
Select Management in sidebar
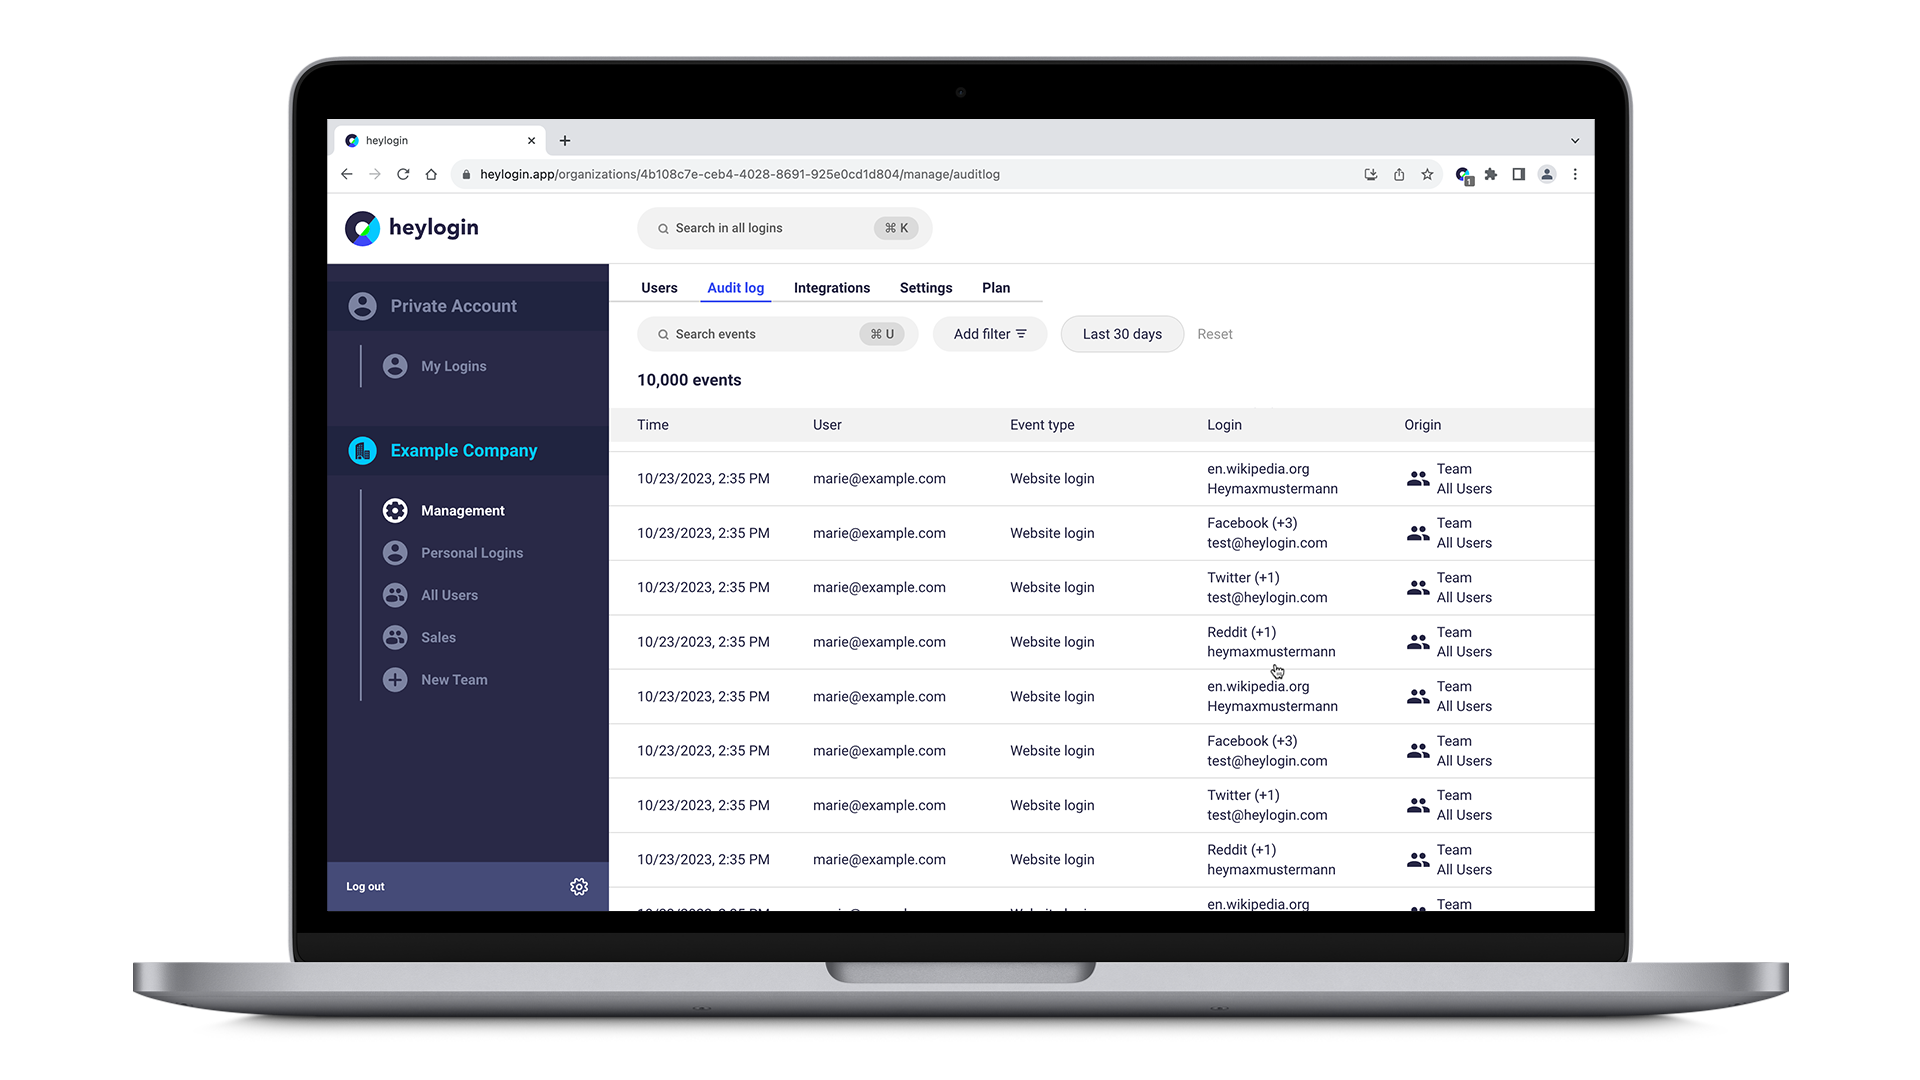click(462, 511)
